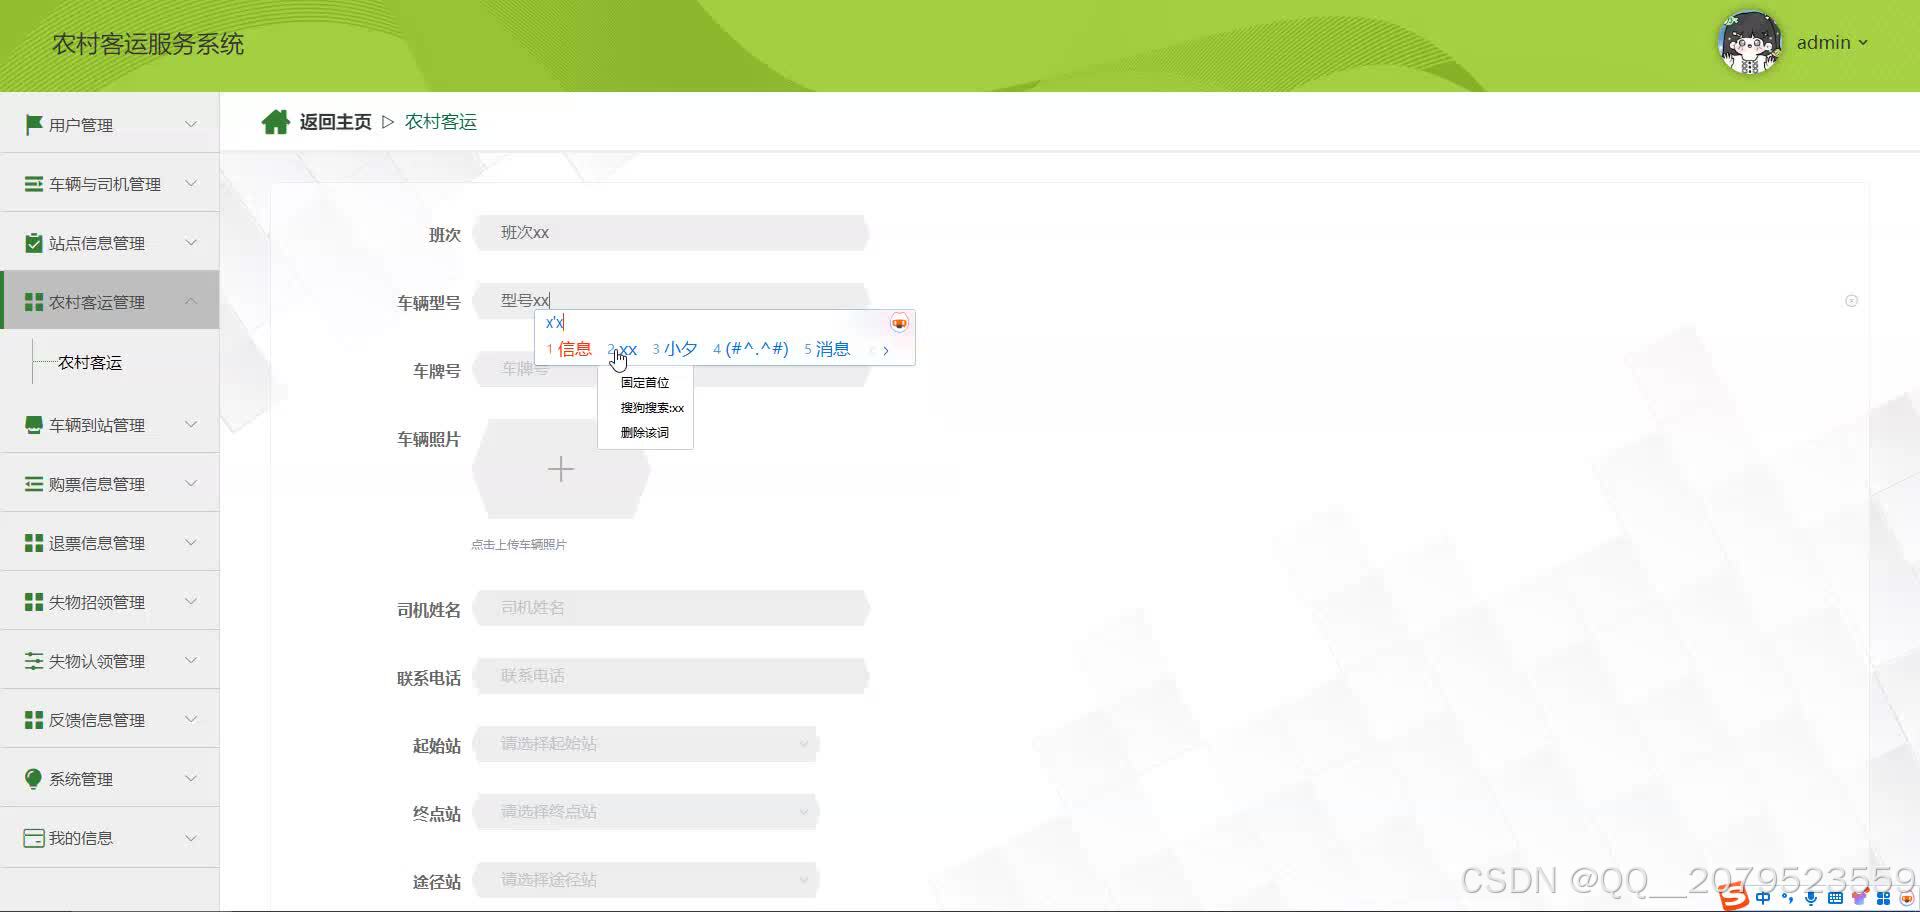Open the 请选择起始站 dropdown

[x=646, y=744]
